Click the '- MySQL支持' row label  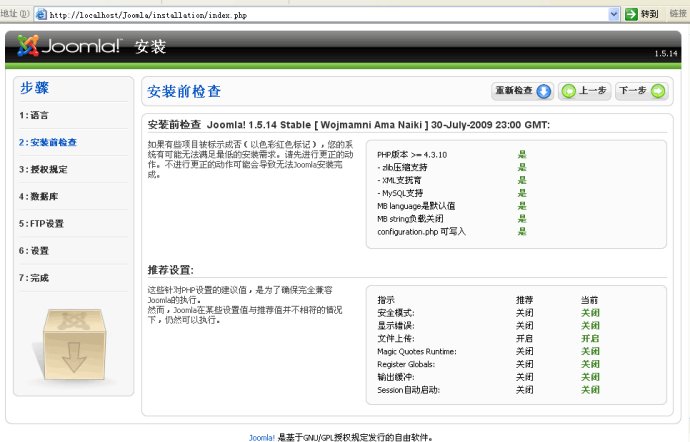(x=400, y=193)
